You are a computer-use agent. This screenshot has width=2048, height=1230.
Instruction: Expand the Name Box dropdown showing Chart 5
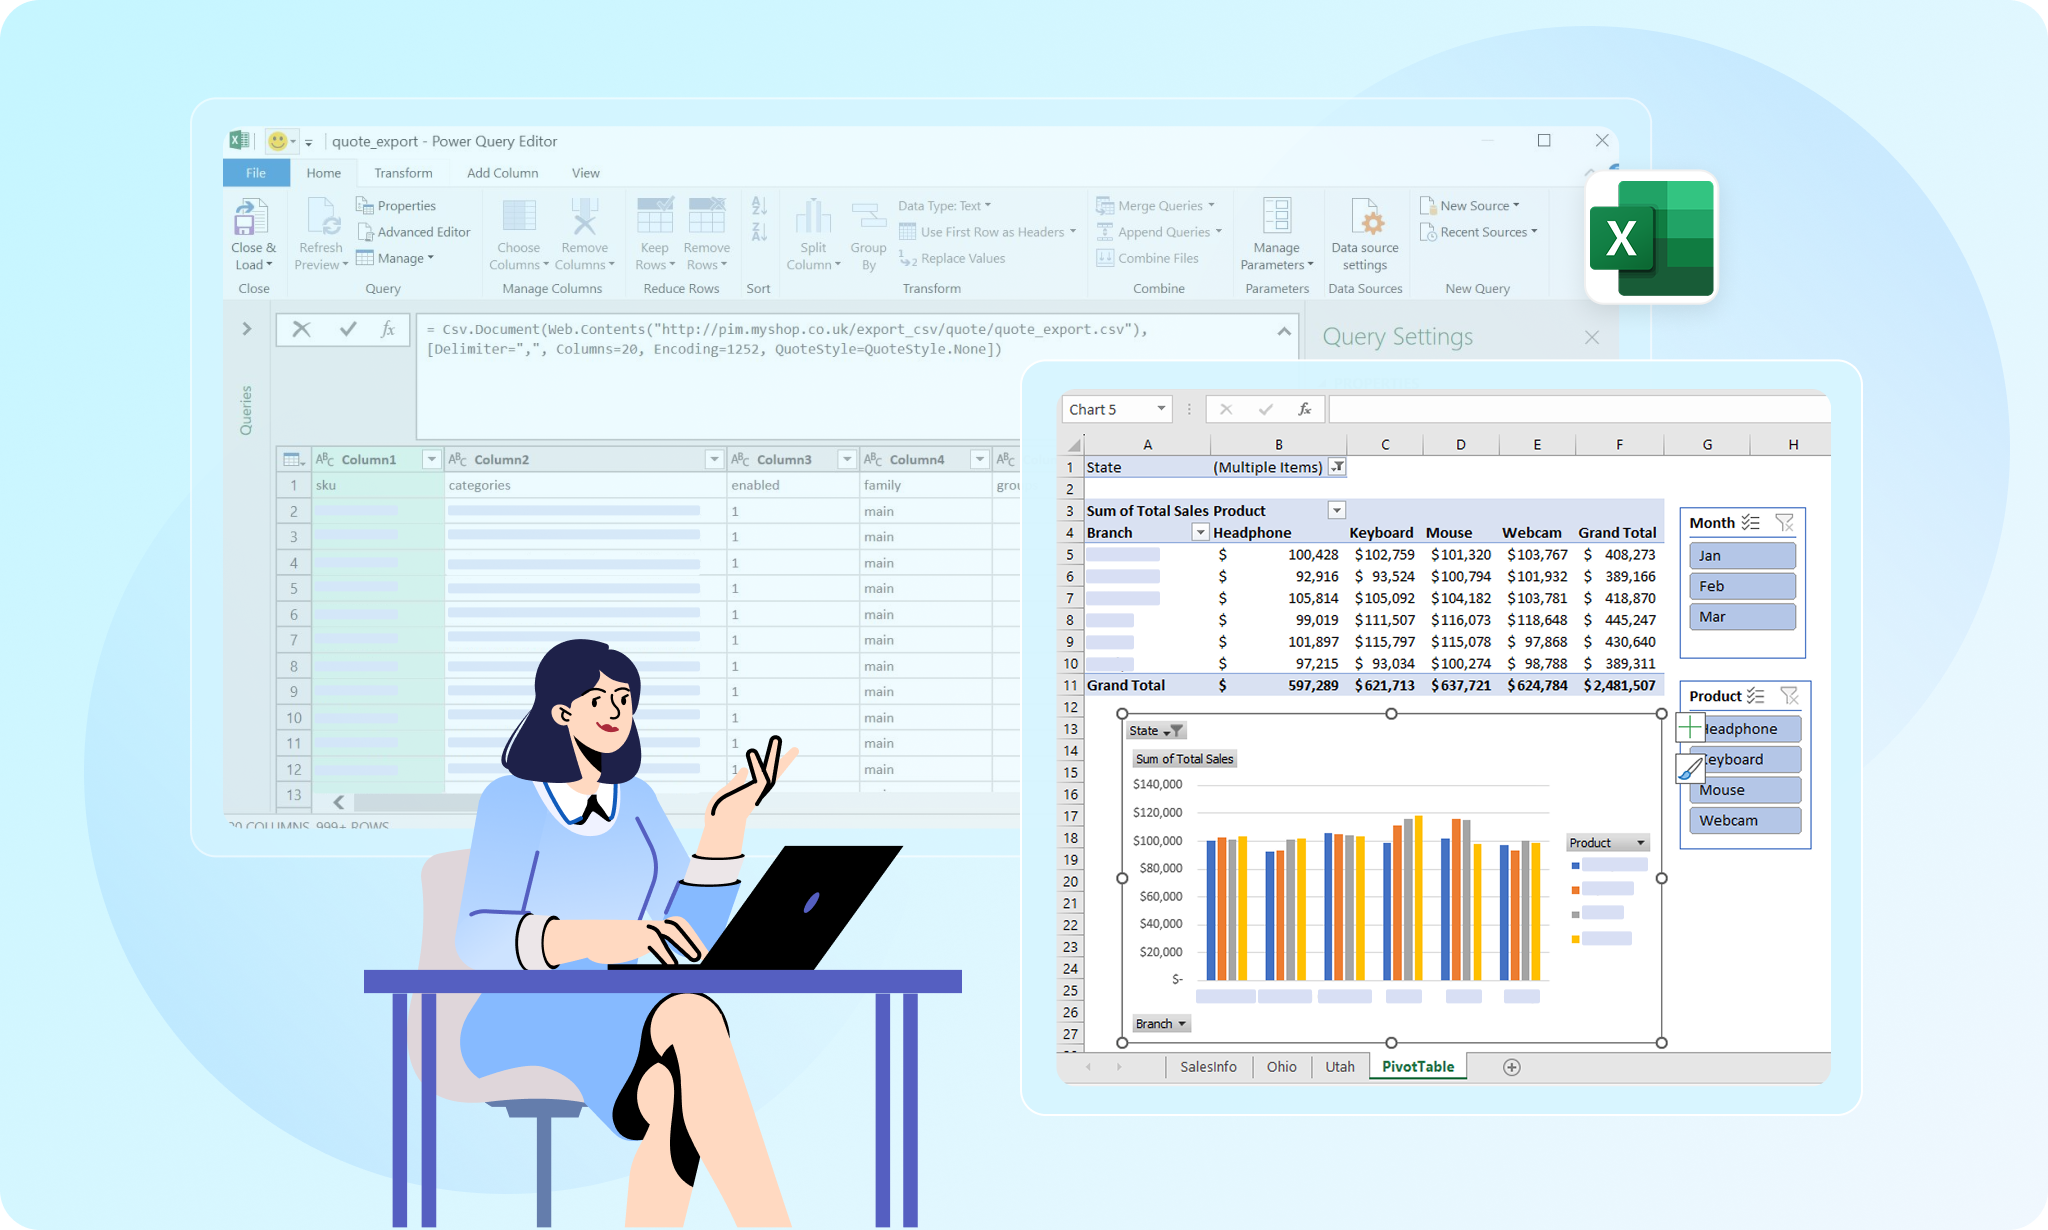(1161, 409)
